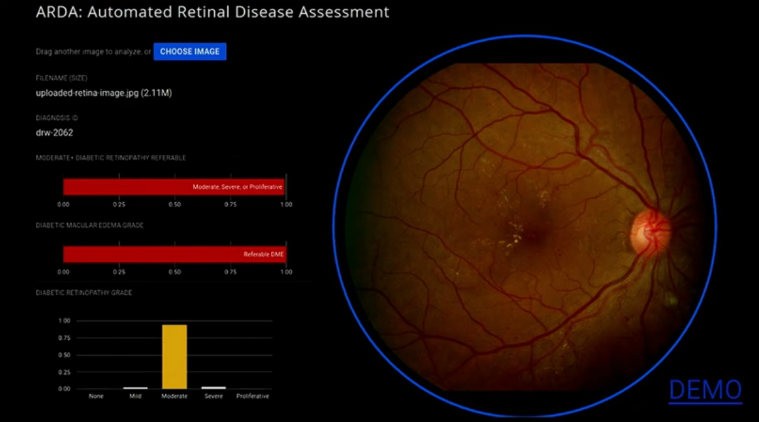Image resolution: width=759 pixels, height=422 pixels.
Task: Select the Proliferative label on grade chart
Action: (252, 396)
